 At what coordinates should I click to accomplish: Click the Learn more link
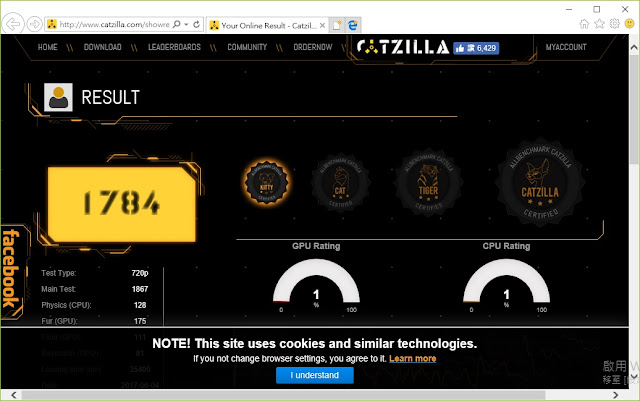coord(412,359)
